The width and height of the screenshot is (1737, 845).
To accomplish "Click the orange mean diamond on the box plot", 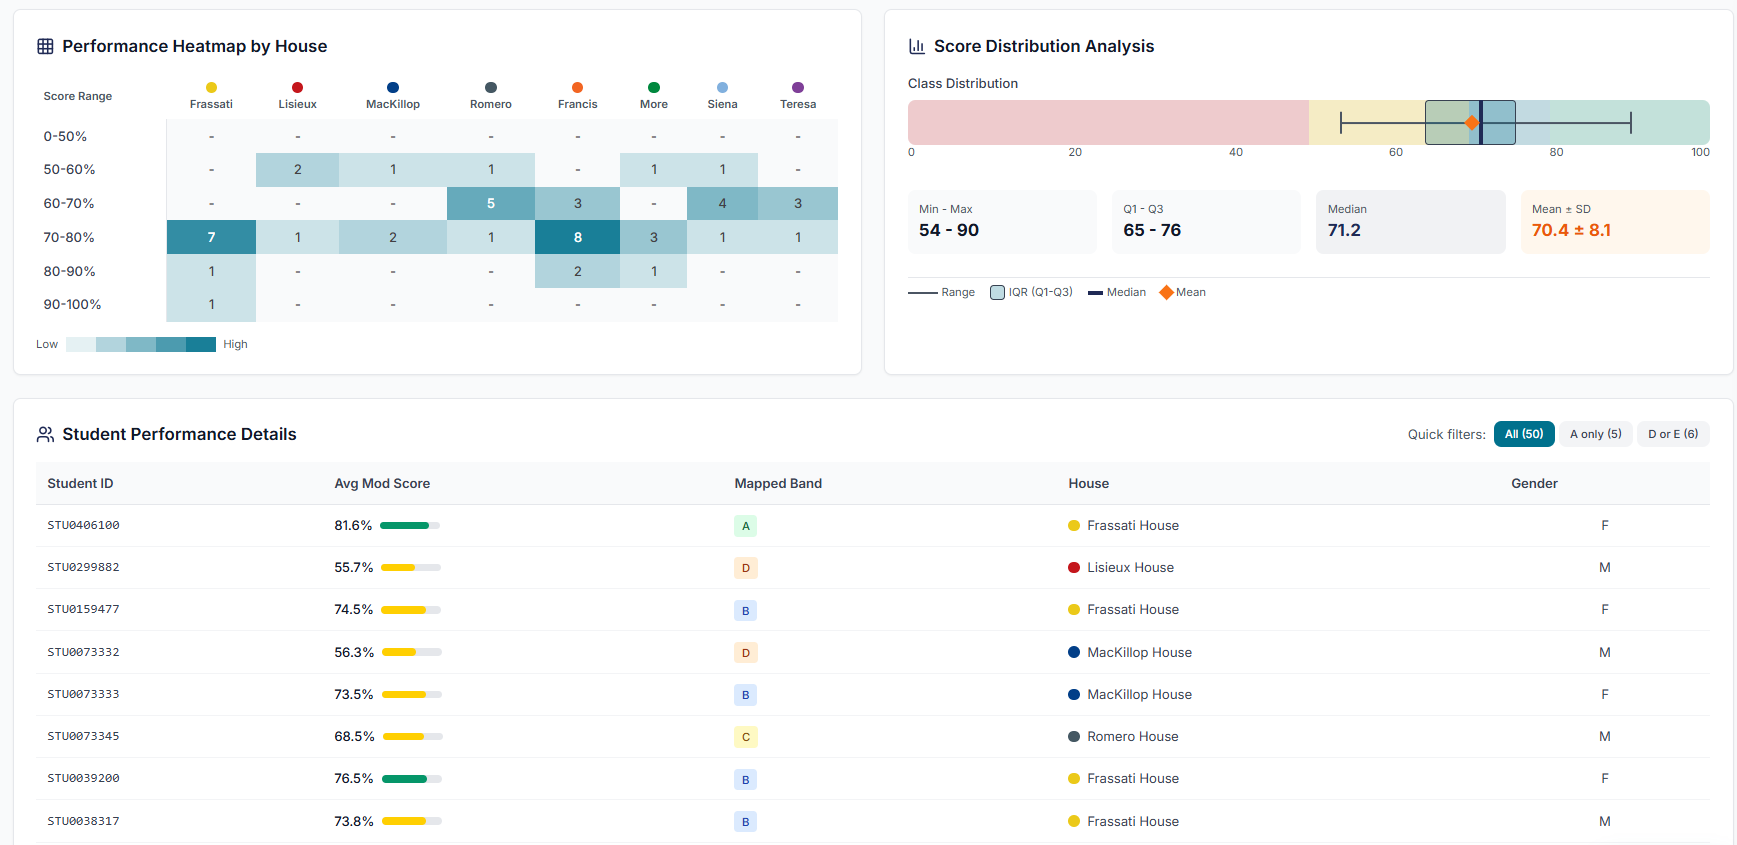I will coord(1472,123).
